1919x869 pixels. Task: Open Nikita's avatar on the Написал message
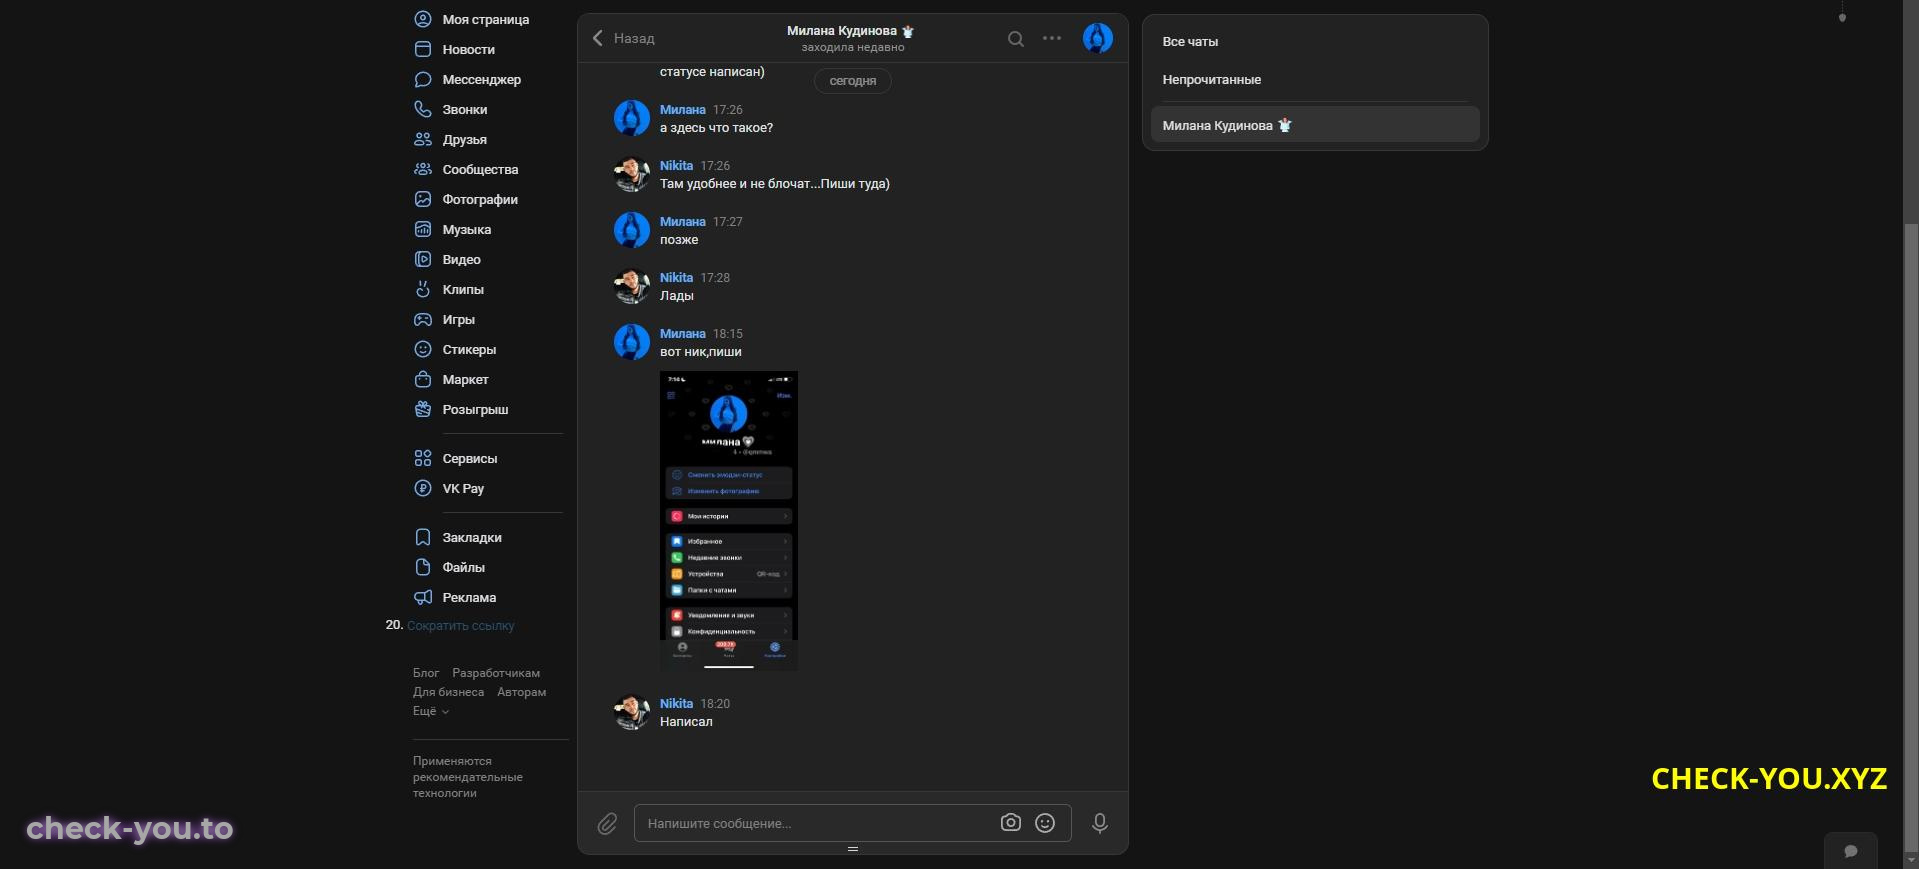(x=632, y=712)
